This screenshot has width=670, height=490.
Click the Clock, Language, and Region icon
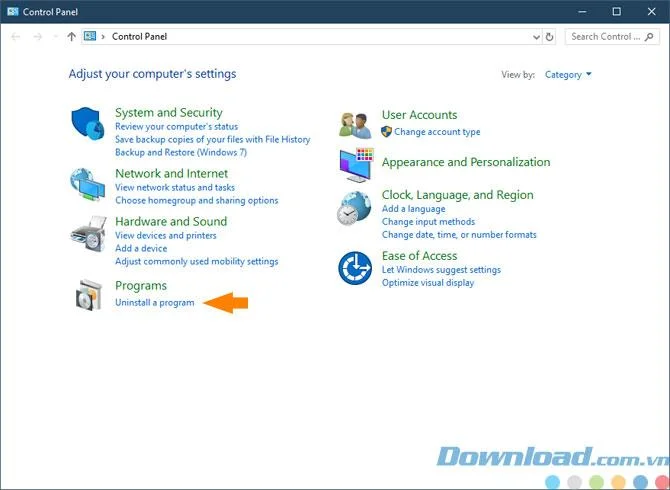click(x=354, y=208)
